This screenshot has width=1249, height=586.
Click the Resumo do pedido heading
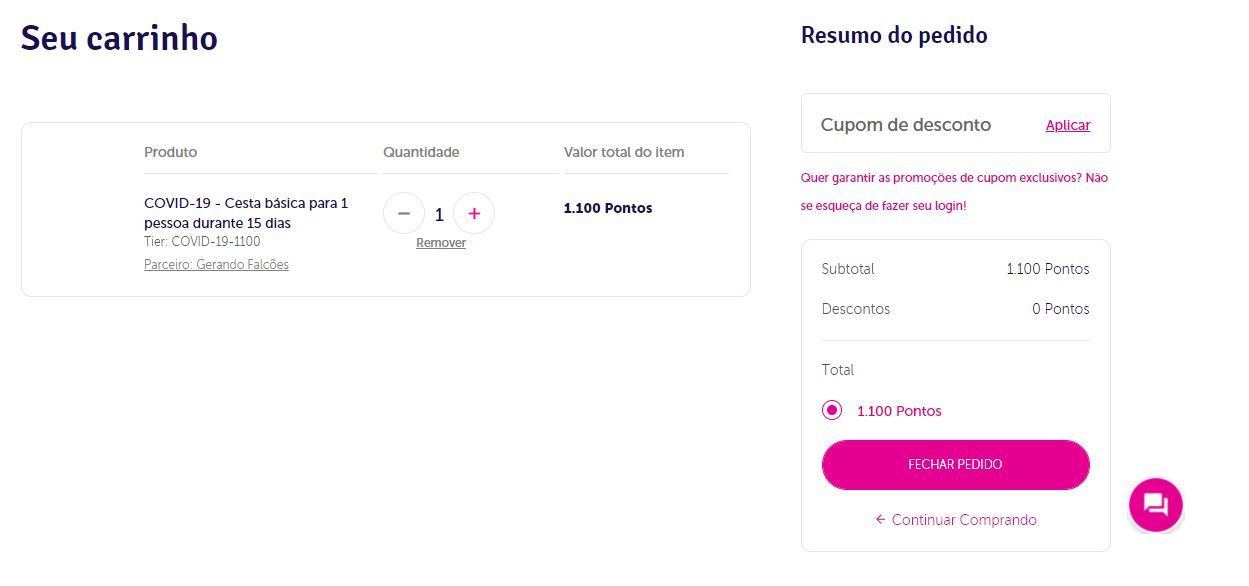(x=894, y=36)
